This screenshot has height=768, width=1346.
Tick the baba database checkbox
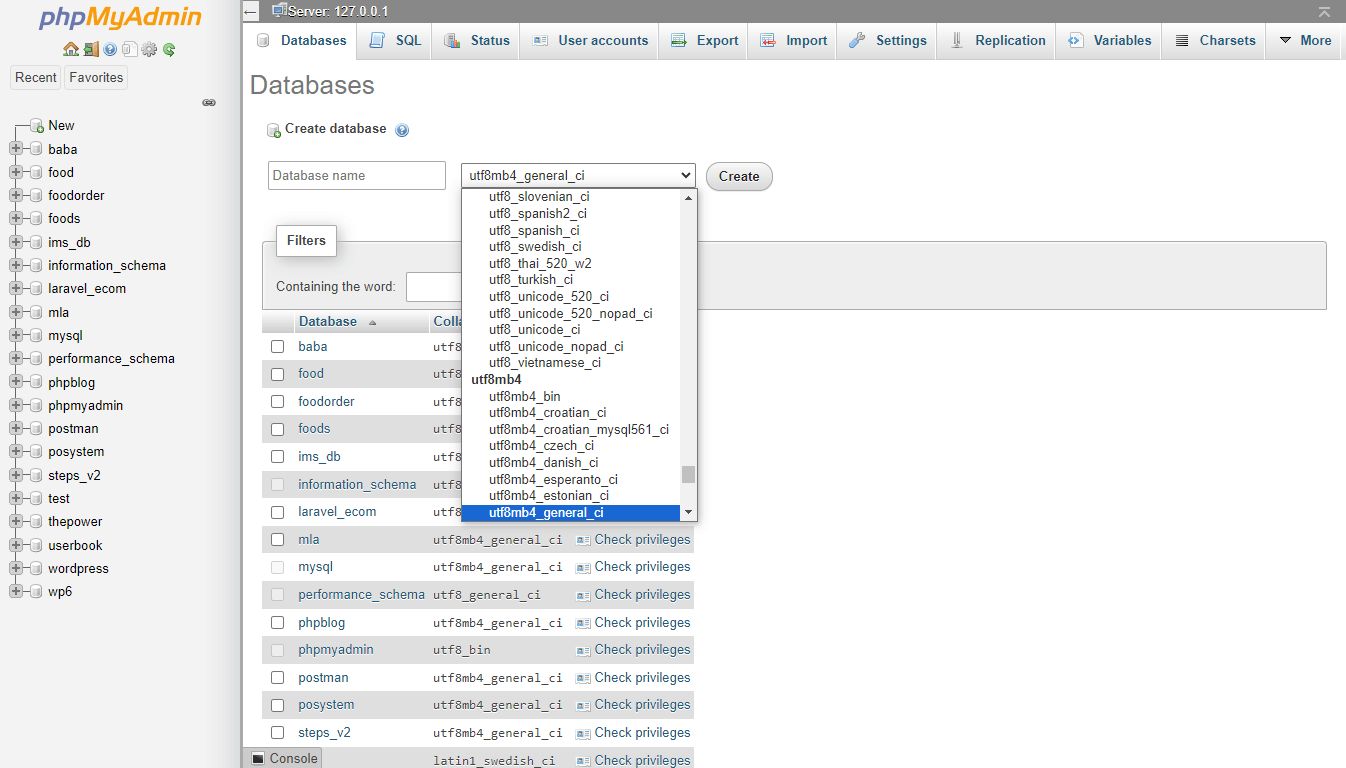pyautogui.click(x=278, y=347)
